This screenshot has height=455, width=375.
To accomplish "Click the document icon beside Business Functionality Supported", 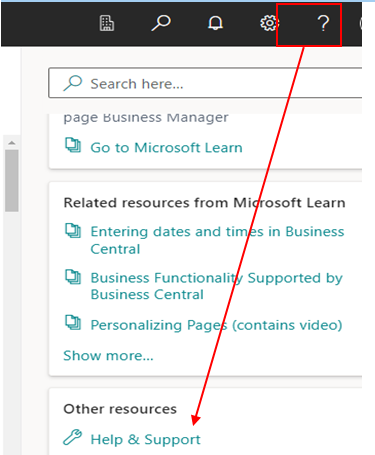I will click(x=73, y=277).
